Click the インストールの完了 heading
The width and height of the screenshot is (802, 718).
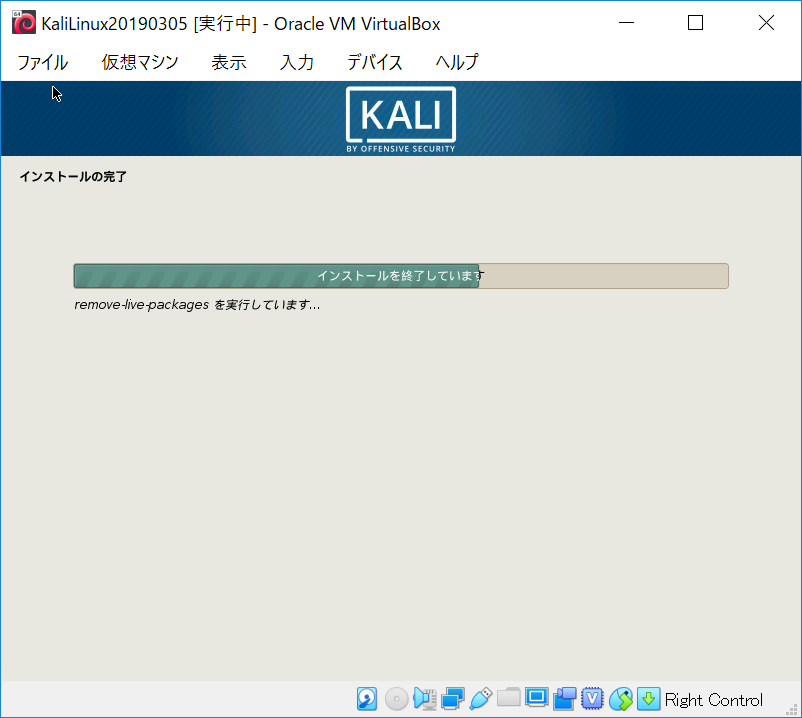click(73, 177)
